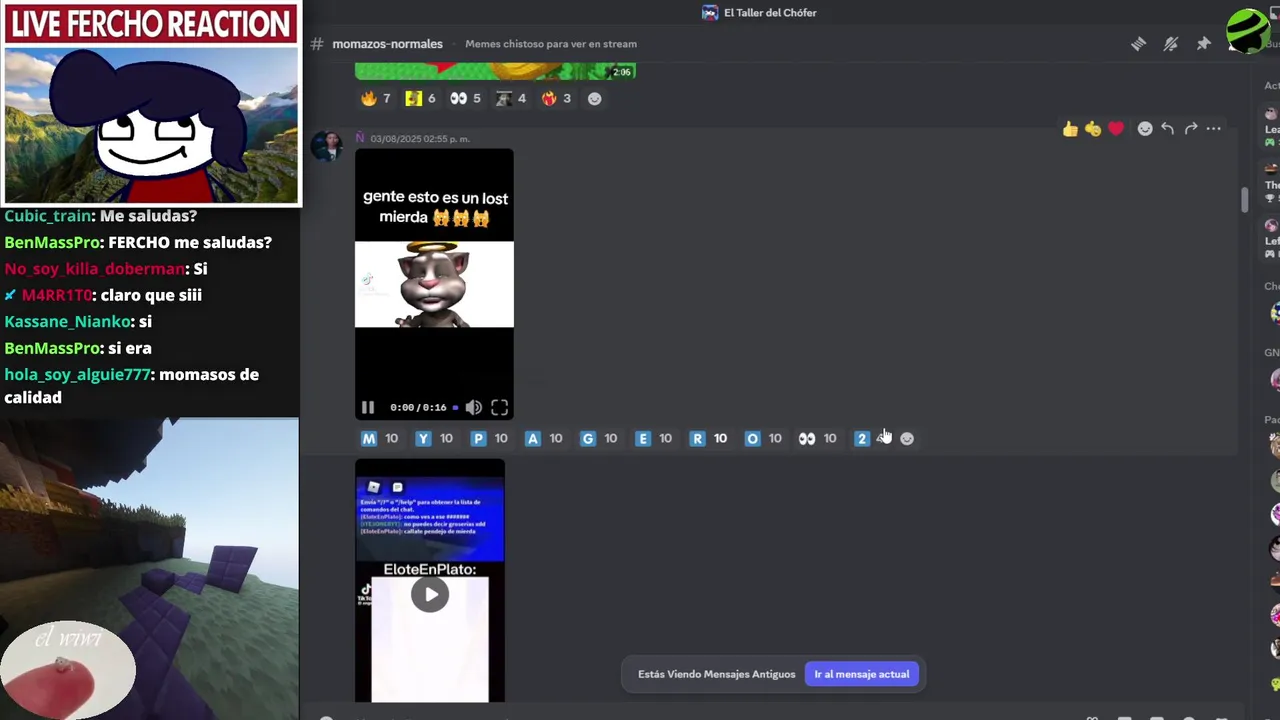Toggle the Y letter reaction
This screenshot has height=720, width=1280.
pyautogui.click(x=435, y=438)
